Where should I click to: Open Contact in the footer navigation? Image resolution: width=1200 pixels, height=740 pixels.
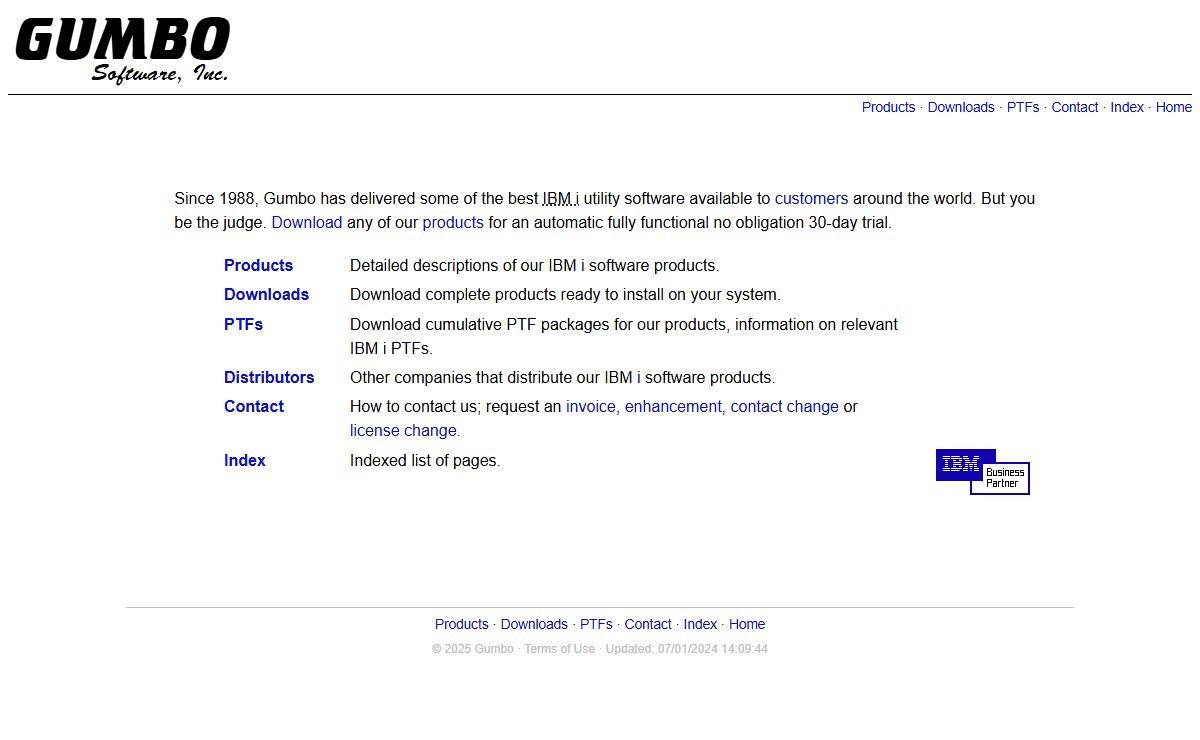tap(648, 624)
